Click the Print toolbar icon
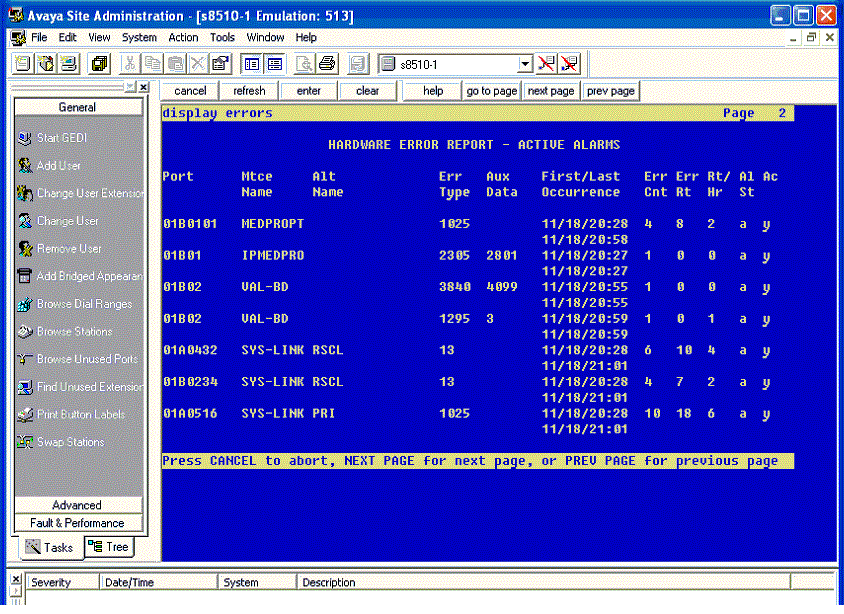This screenshot has width=844, height=614. (x=327, y=64)
